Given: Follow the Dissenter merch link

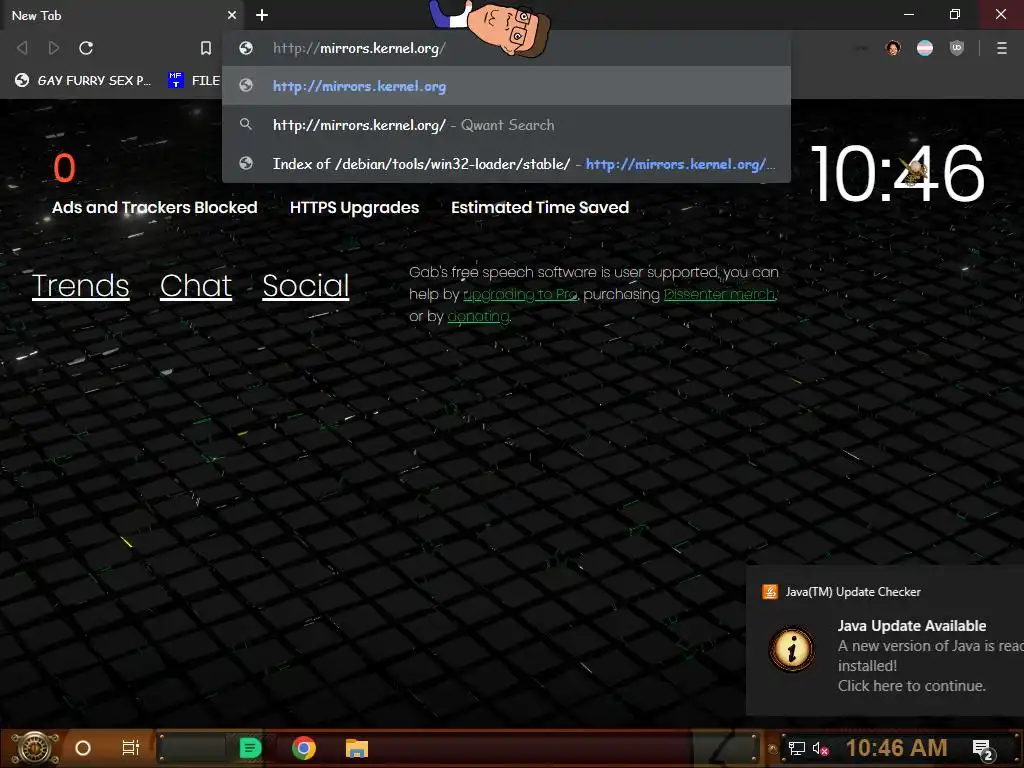Looking at the screenshot, I should [x=719, y=295].
